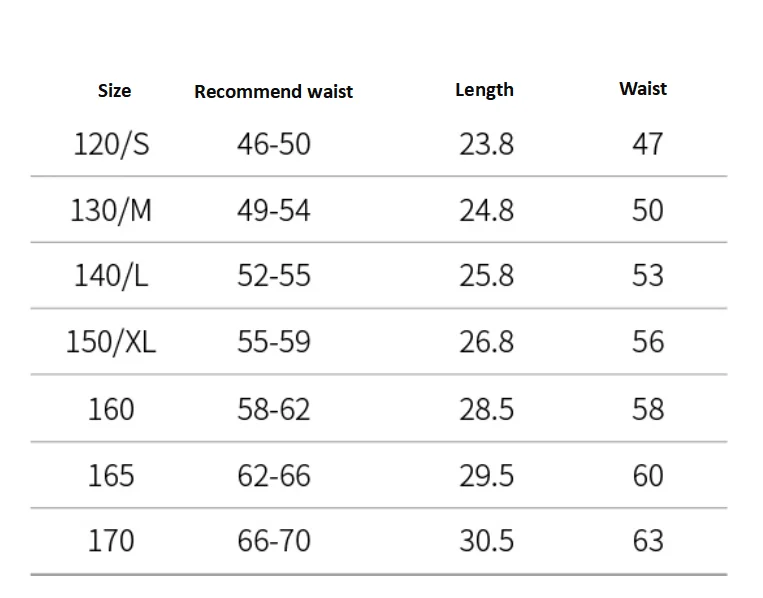Select the 170 size cell
The height and width of the screenshot is (598, 763).
pos(111,541)
